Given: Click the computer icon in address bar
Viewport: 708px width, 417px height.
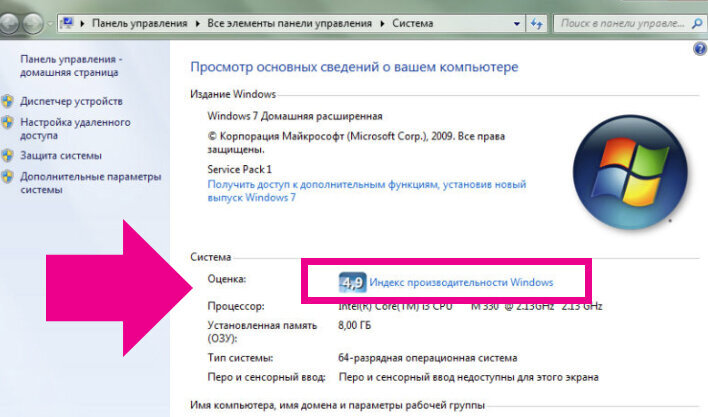Looking at the screenshot, I should pos(67,23).
